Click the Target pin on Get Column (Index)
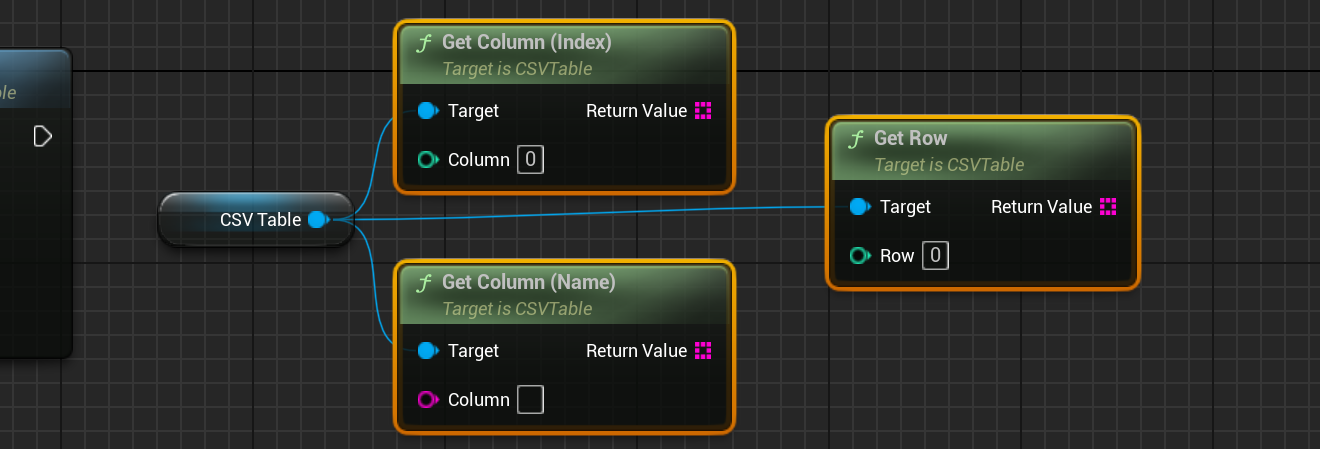The width and height of the screenshot is (1320, 449). (427, 111)
